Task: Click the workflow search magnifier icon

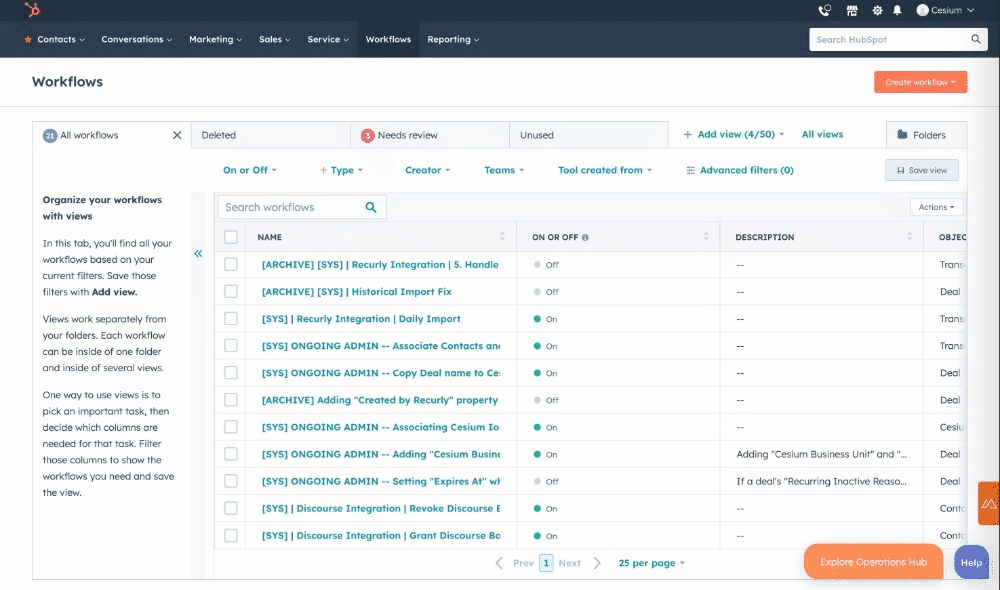Action: tap(371, 207)
